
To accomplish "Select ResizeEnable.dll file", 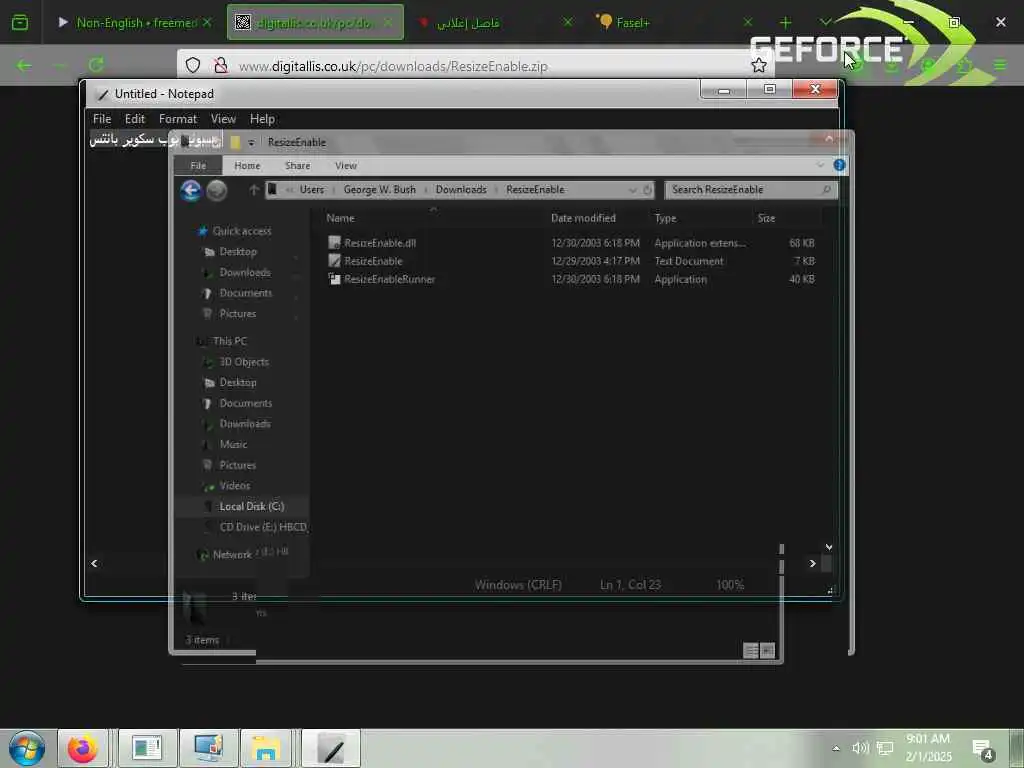I will 379,243.
